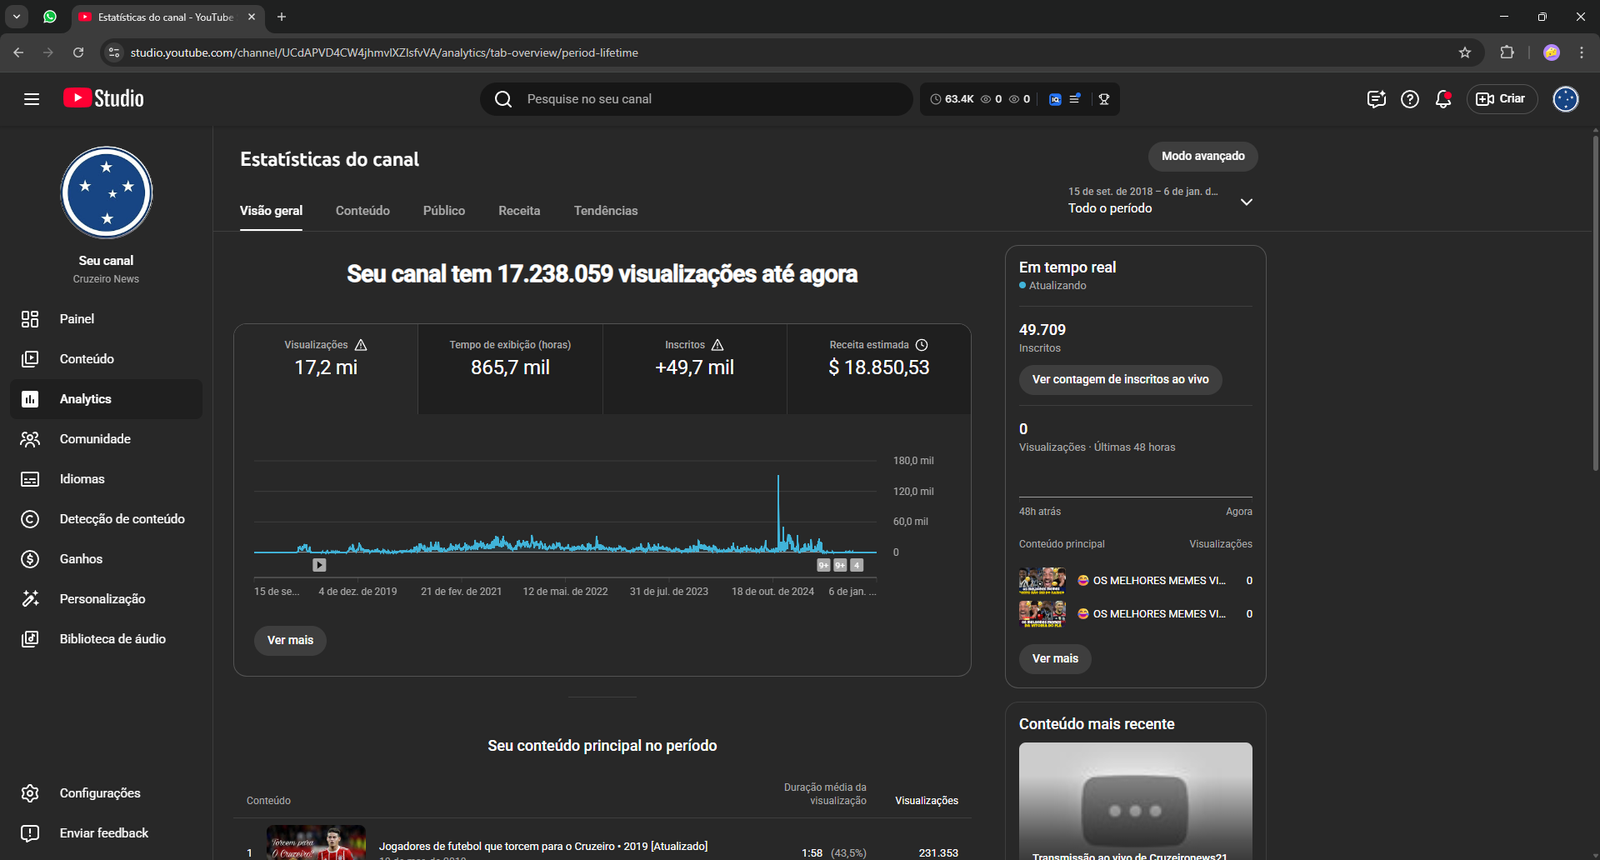
Task: Expand the Todo o período date dropdown
Action: tap(1246, 202)
